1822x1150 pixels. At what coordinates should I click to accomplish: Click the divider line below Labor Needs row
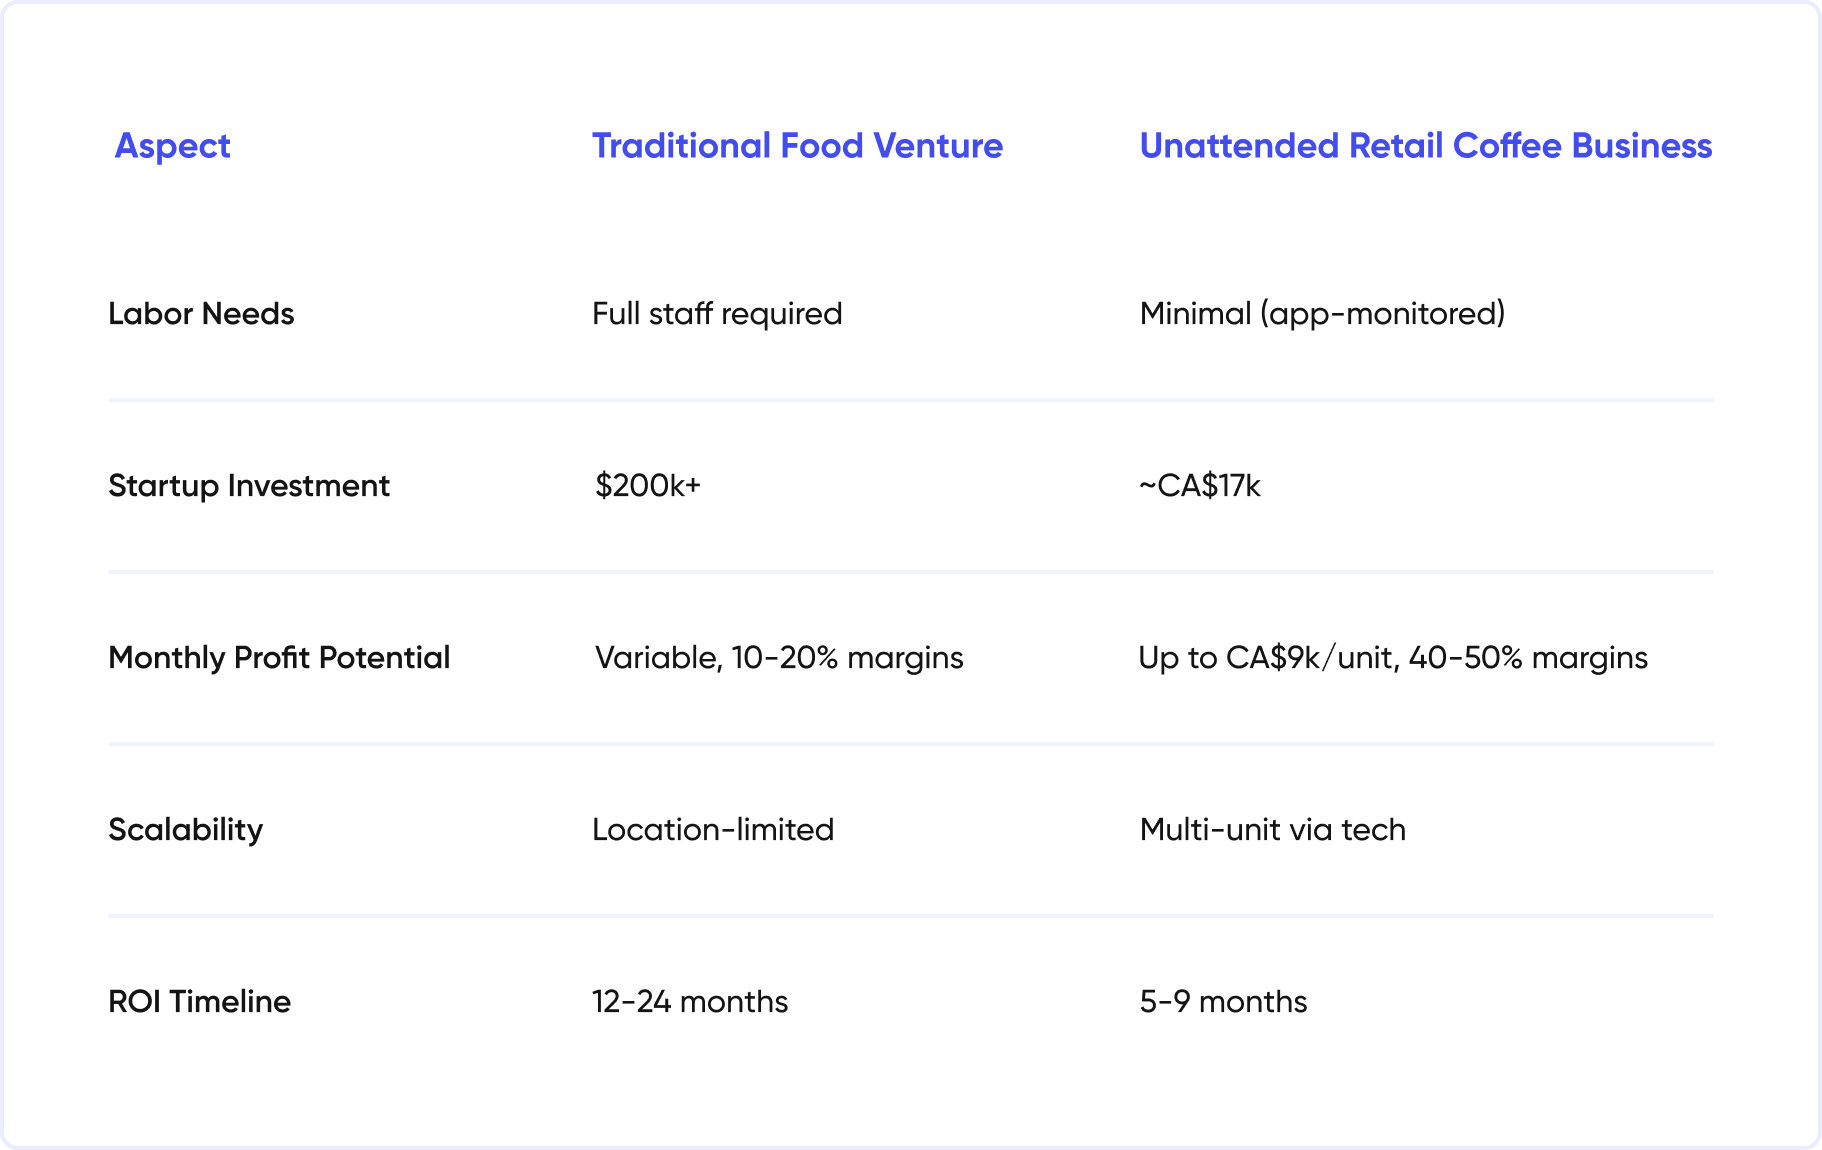pos(910,400)
